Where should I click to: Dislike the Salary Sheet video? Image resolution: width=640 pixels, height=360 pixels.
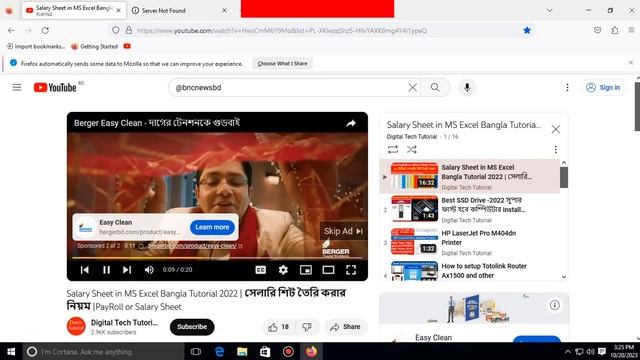pos(307,327)
